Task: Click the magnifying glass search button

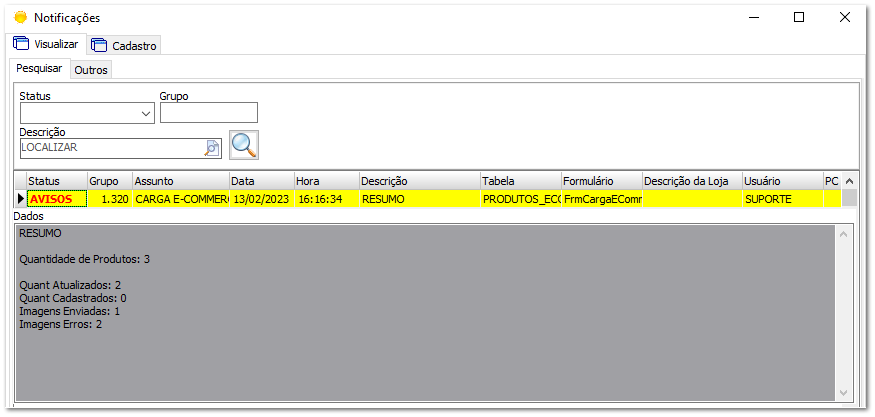Action: click(x=244, y=145)
